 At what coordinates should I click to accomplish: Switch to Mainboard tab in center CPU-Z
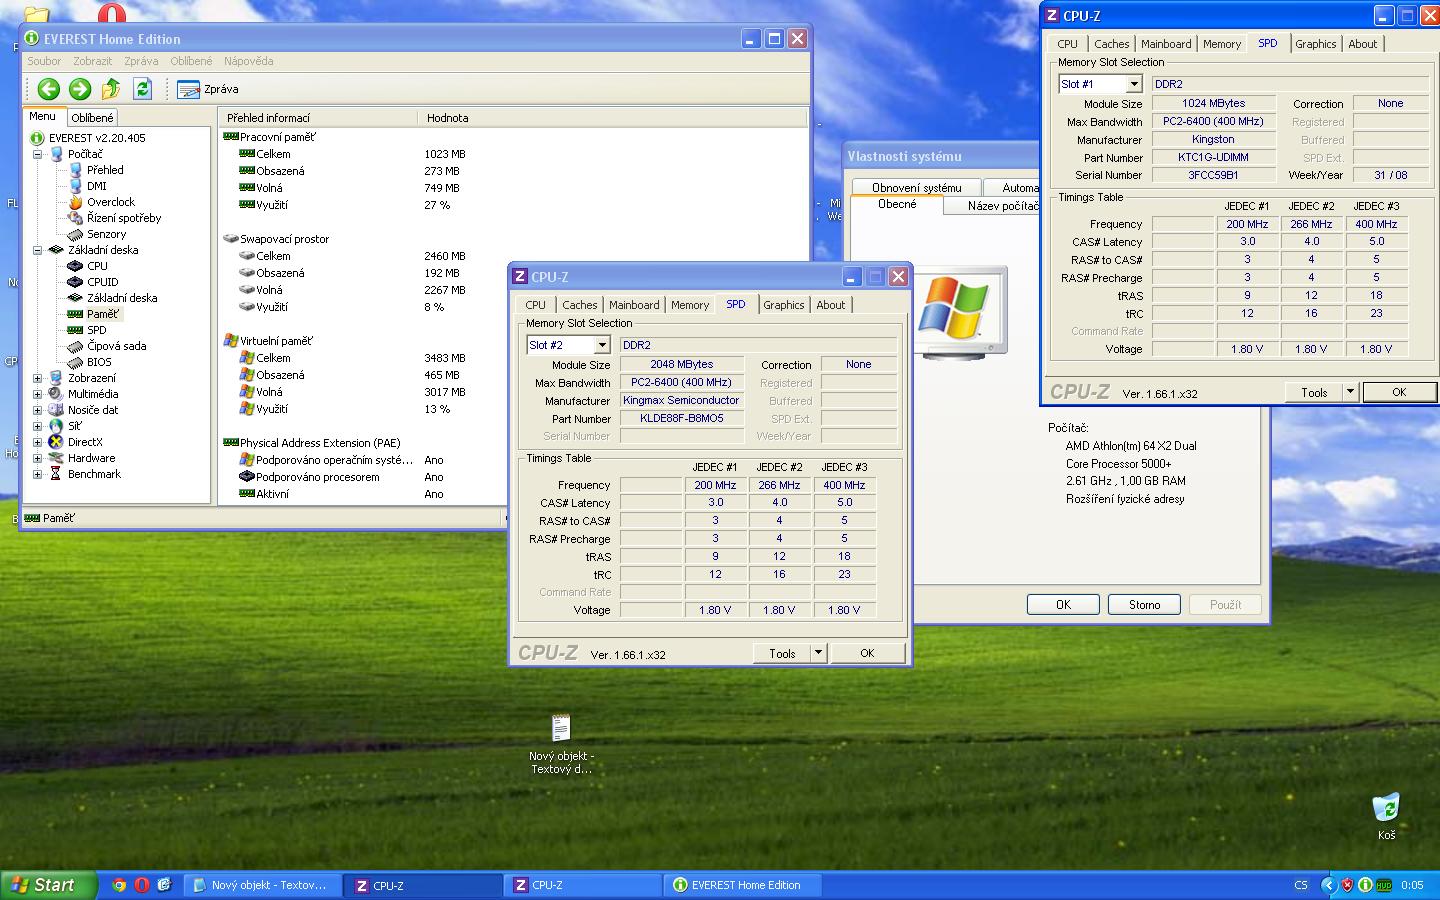[x=634, y=305]
